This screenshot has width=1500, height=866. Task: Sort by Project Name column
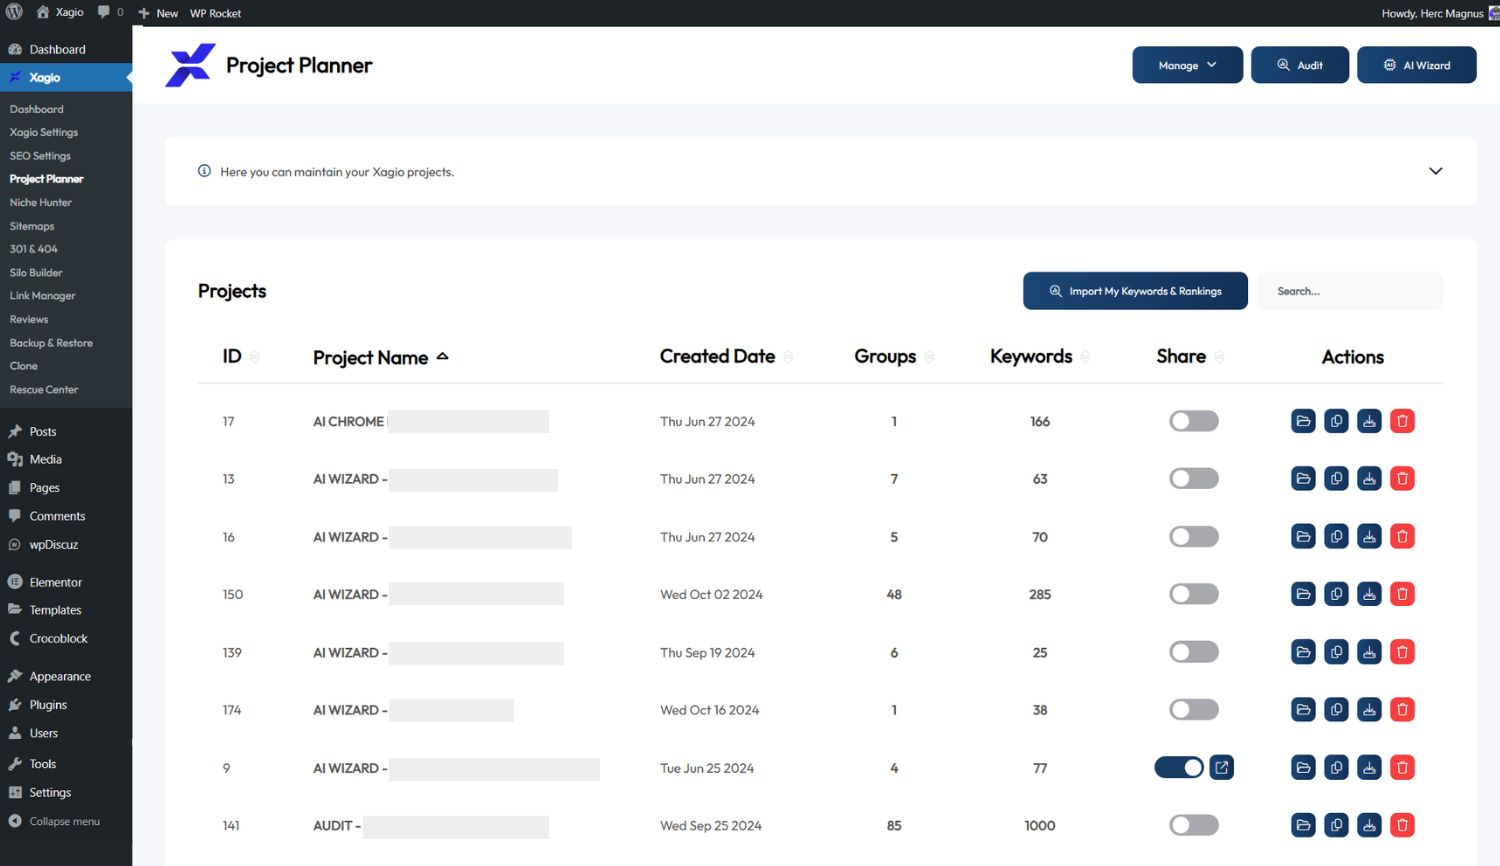pyautogui.click(x=380, y=358)
